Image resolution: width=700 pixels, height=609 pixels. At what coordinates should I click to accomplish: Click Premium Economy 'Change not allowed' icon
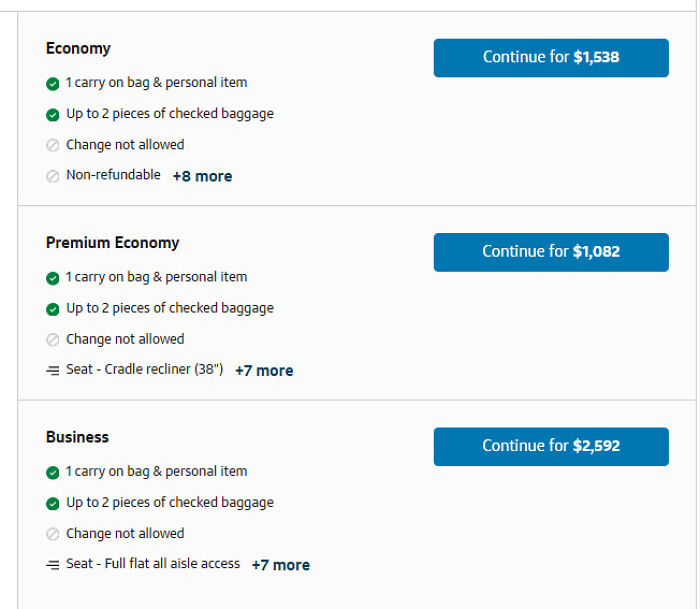pyautogui.click(x=53, y=340)
